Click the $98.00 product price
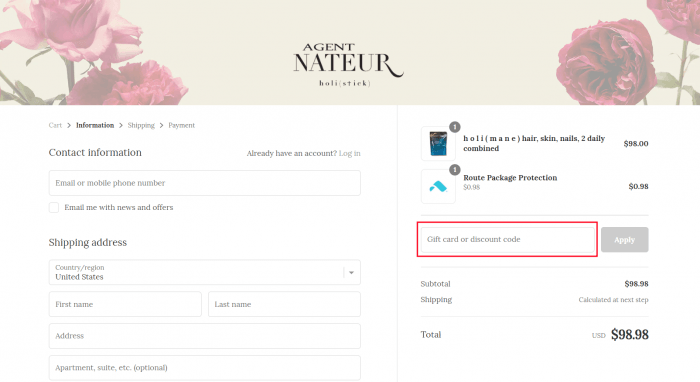Screen dimensions: 700x382 tap(636, 143)
